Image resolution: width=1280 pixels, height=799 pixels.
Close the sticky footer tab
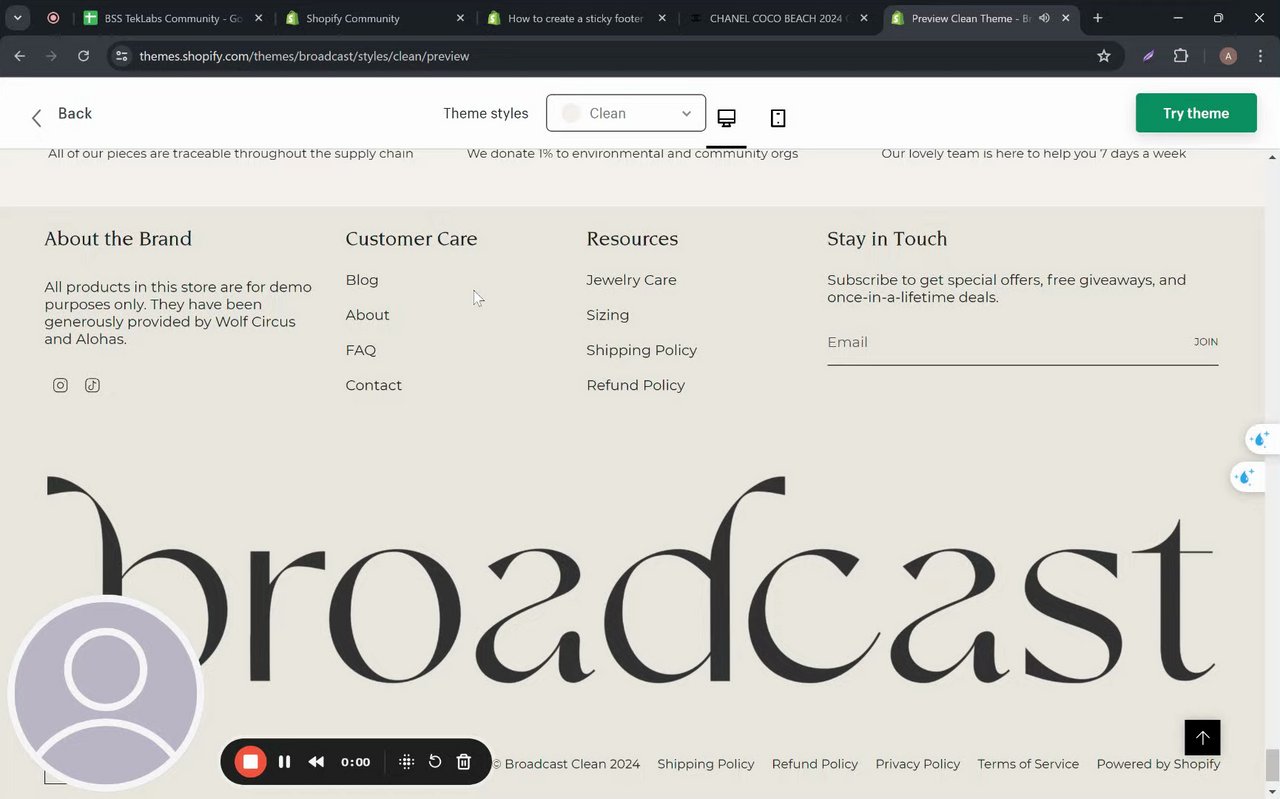click(662, 18)
